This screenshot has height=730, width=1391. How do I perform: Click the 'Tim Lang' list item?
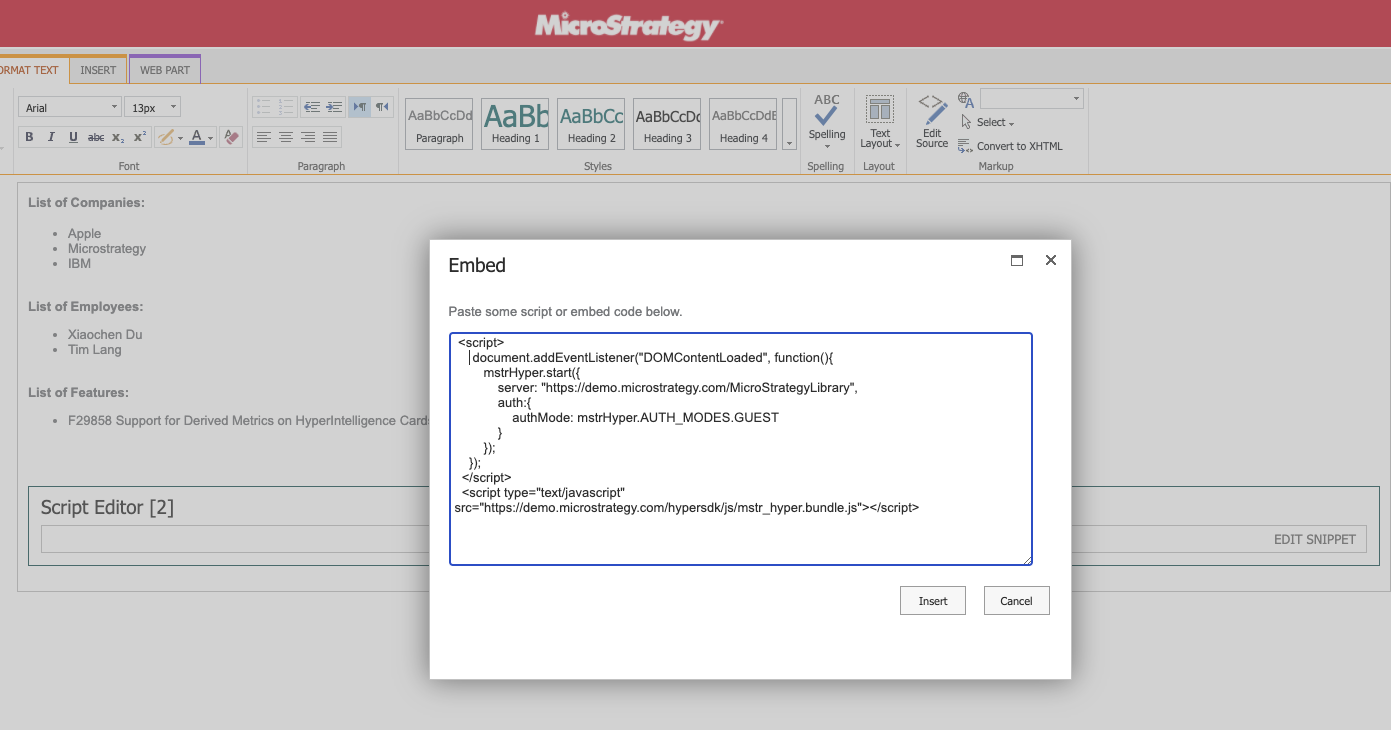pos(95,350)
